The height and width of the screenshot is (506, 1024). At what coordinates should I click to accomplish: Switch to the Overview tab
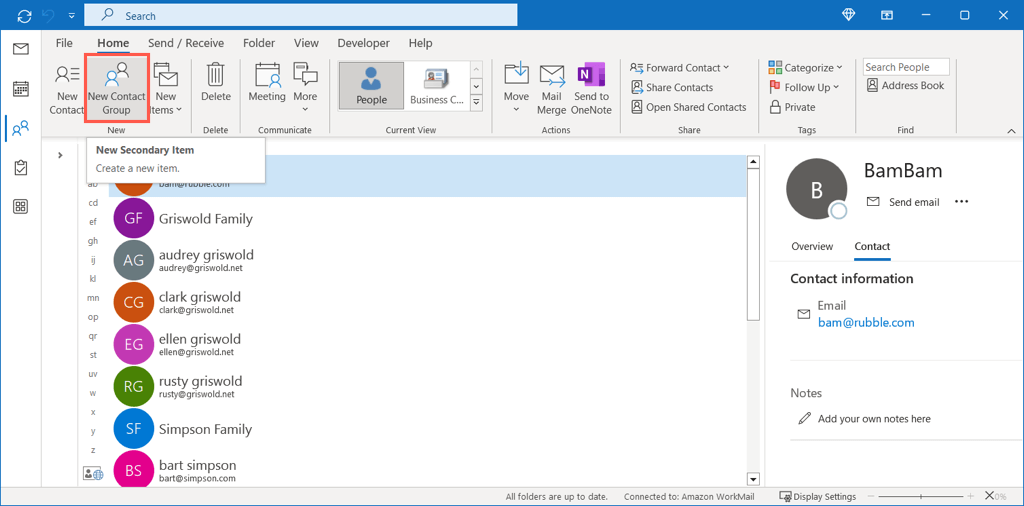click(x=812, y=246)
